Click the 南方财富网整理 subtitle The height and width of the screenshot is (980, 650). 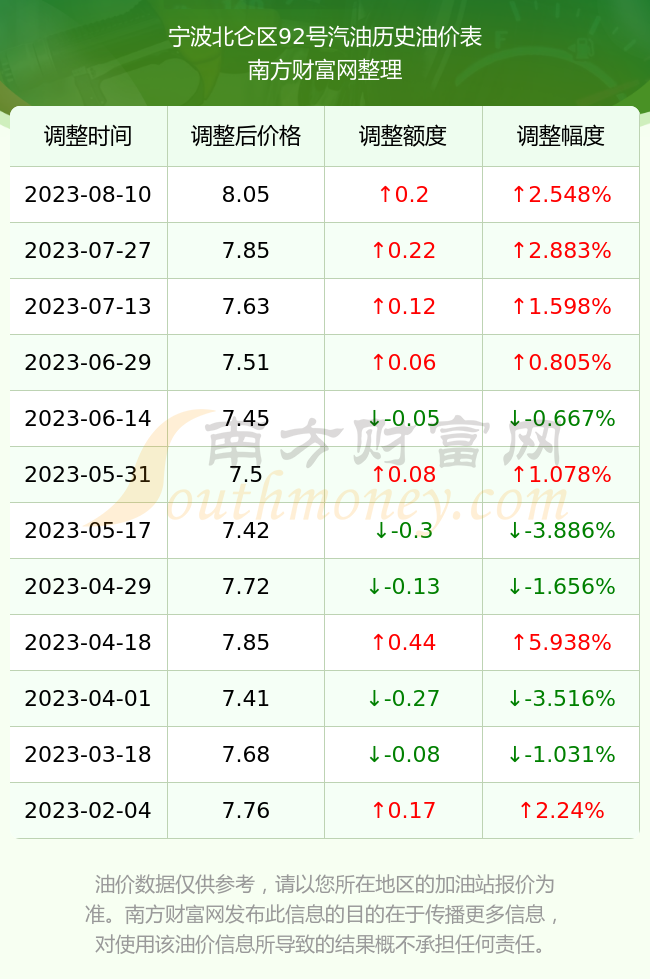tap(325, 69)
